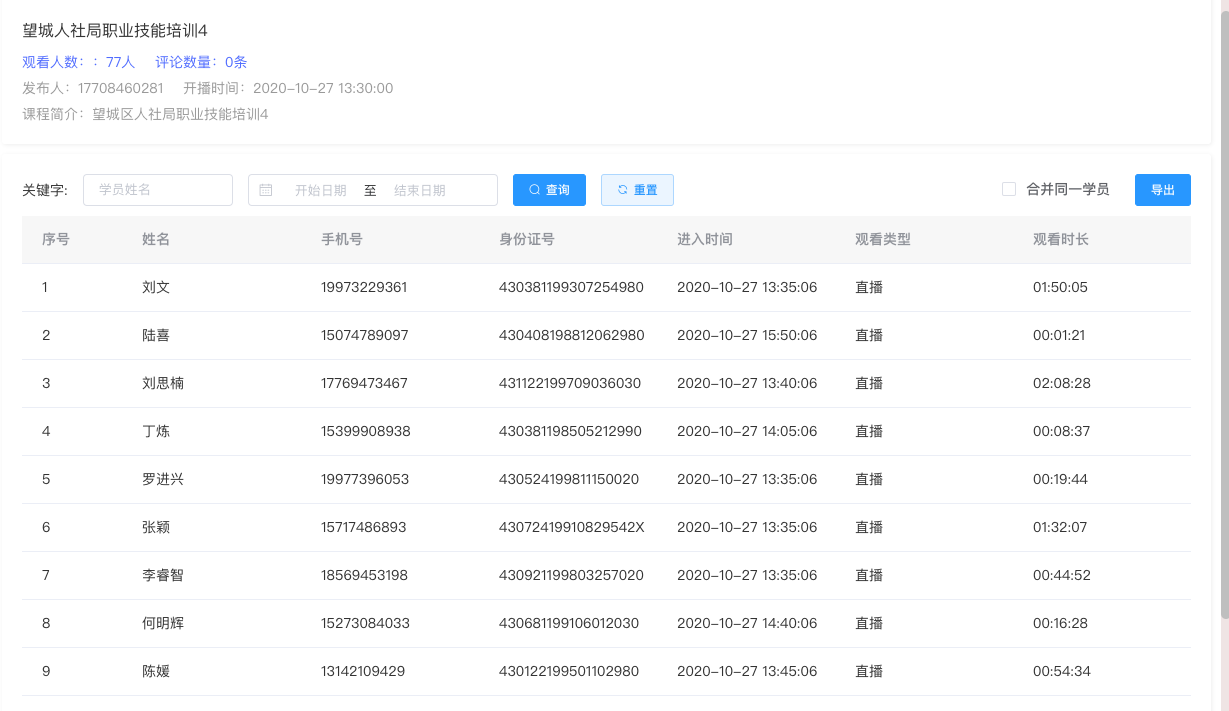Select the name 丁炼 in row 4
The image size is (1229, 711).
click(156, 432)
